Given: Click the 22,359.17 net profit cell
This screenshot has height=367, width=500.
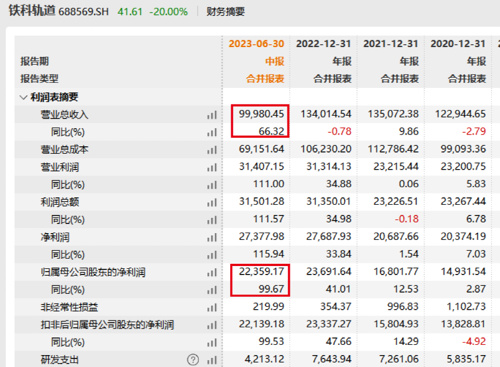Looking at the screenshot, I should click(261, 271).
